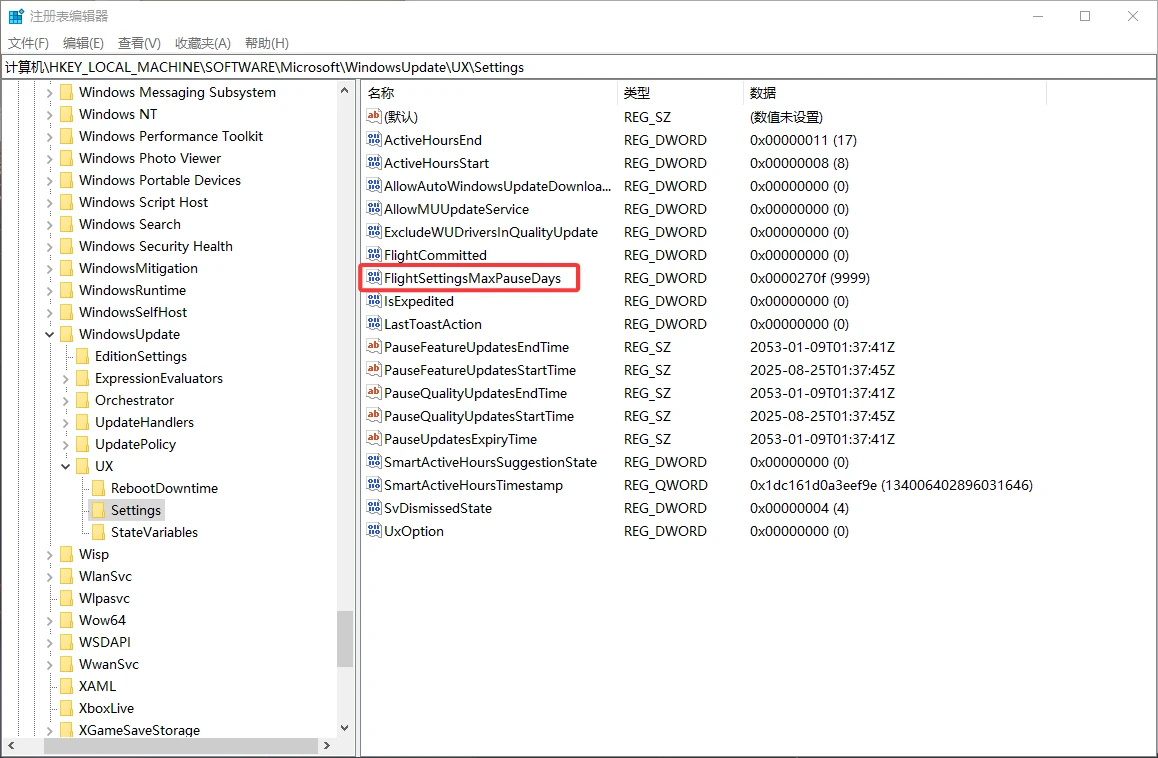The width and height of the screenshot is (1158, 758).
Task: Click the (默认) default string value icon
Action: (374, 116)
